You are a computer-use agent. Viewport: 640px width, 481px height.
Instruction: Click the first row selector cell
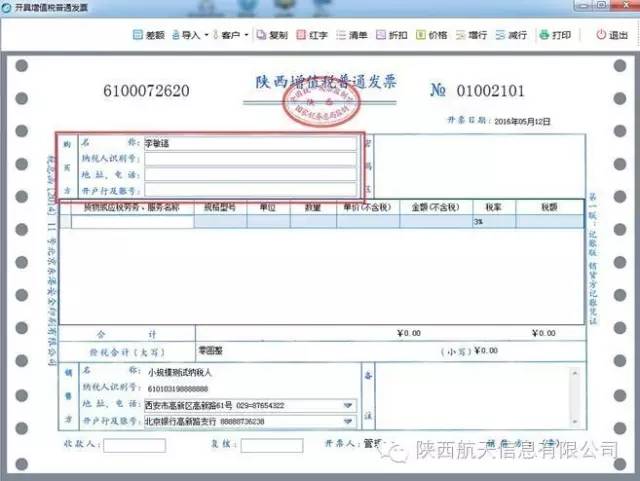point(66,222)
